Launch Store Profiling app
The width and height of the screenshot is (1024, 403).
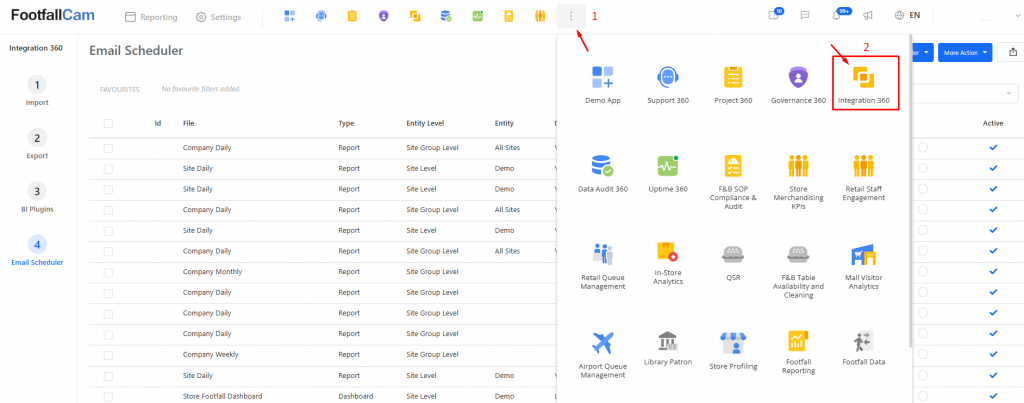tap(733, 351)
